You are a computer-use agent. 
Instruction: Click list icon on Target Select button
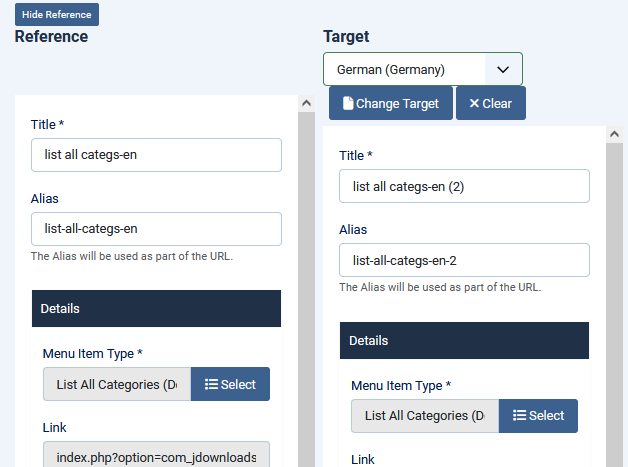(x=519, y=415)
